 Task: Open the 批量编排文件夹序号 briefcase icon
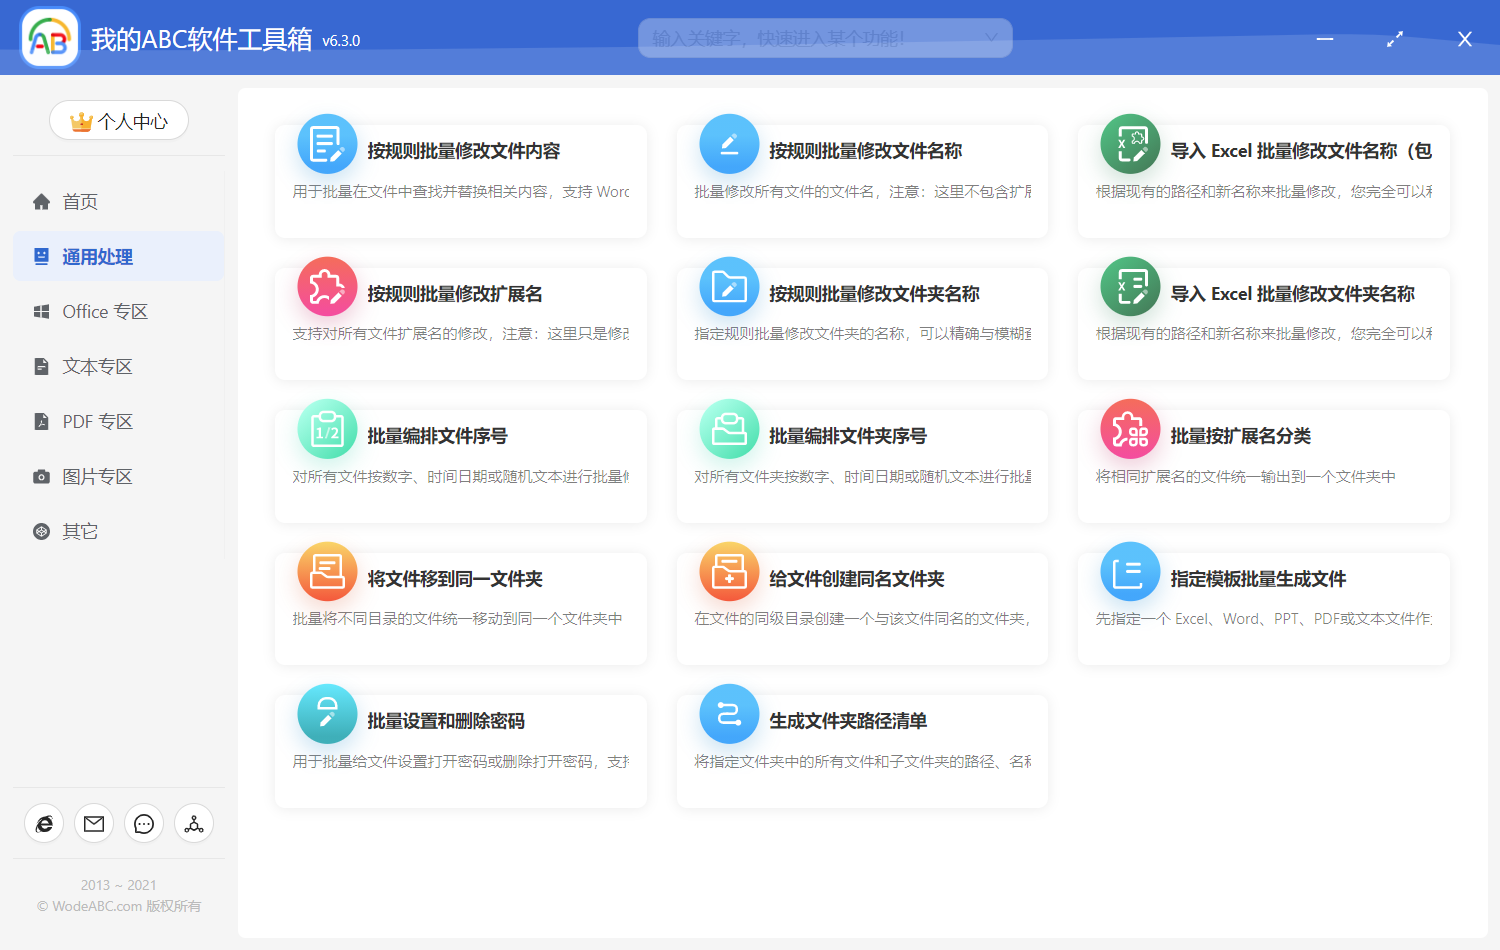(729, 429)
